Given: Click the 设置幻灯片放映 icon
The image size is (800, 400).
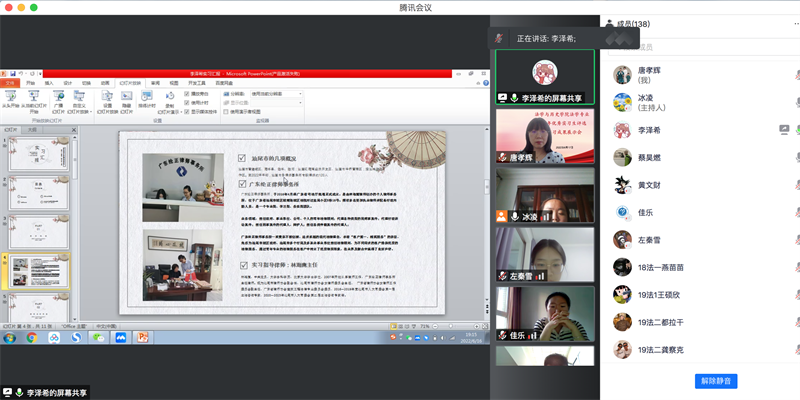Looking at the screenshot, I should coord(107,96).
